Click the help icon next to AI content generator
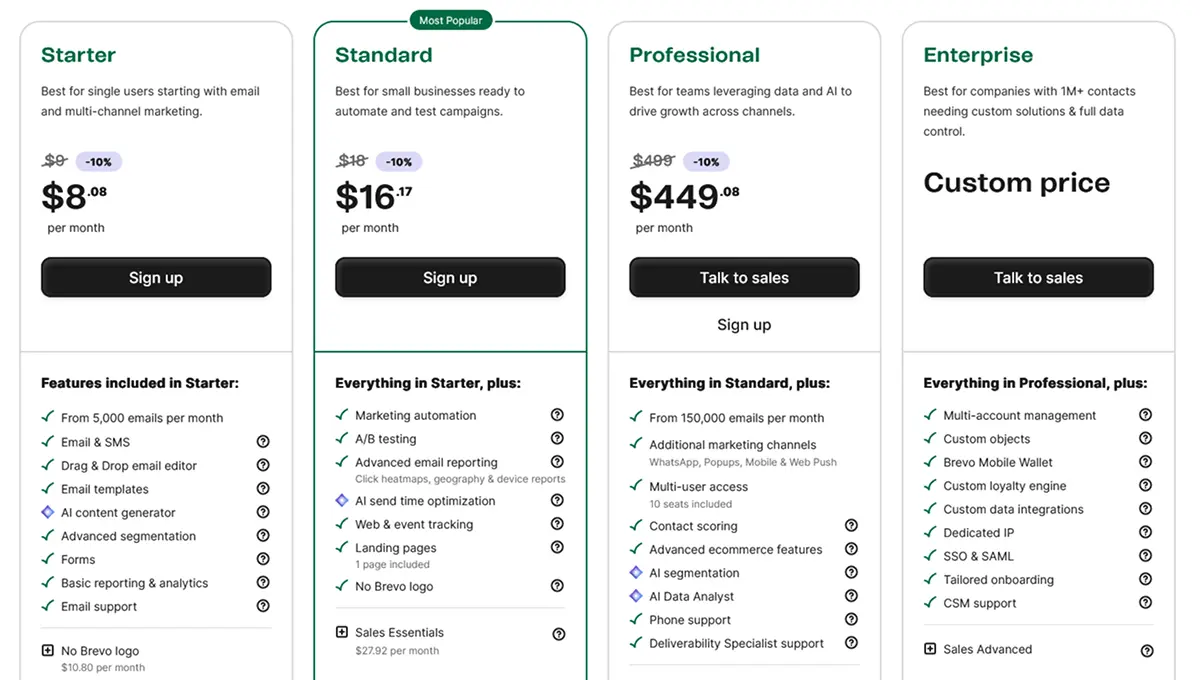The image size is (1200, 680). 263,512
